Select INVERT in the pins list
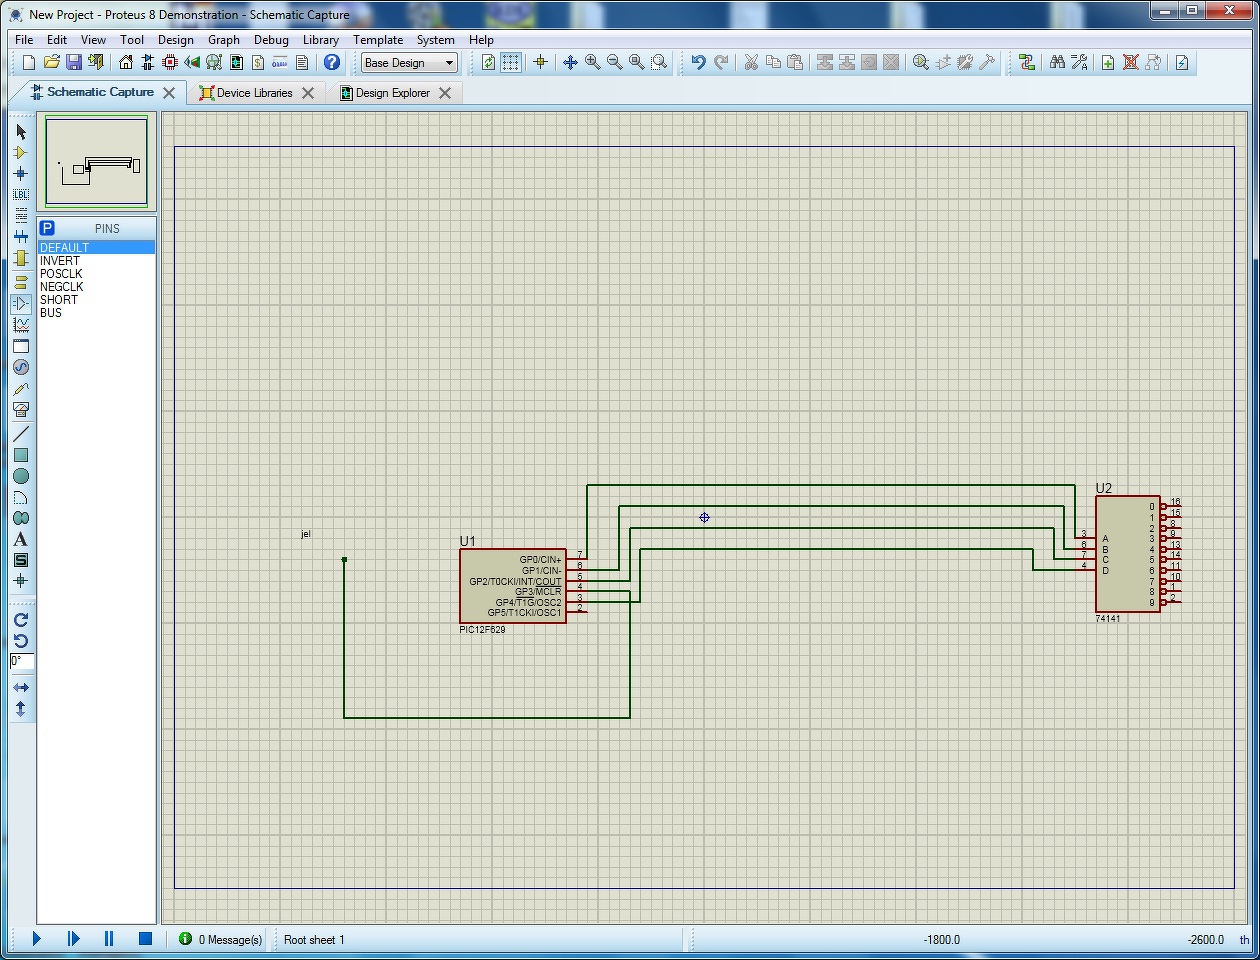1260x960 pixels. 60,261
